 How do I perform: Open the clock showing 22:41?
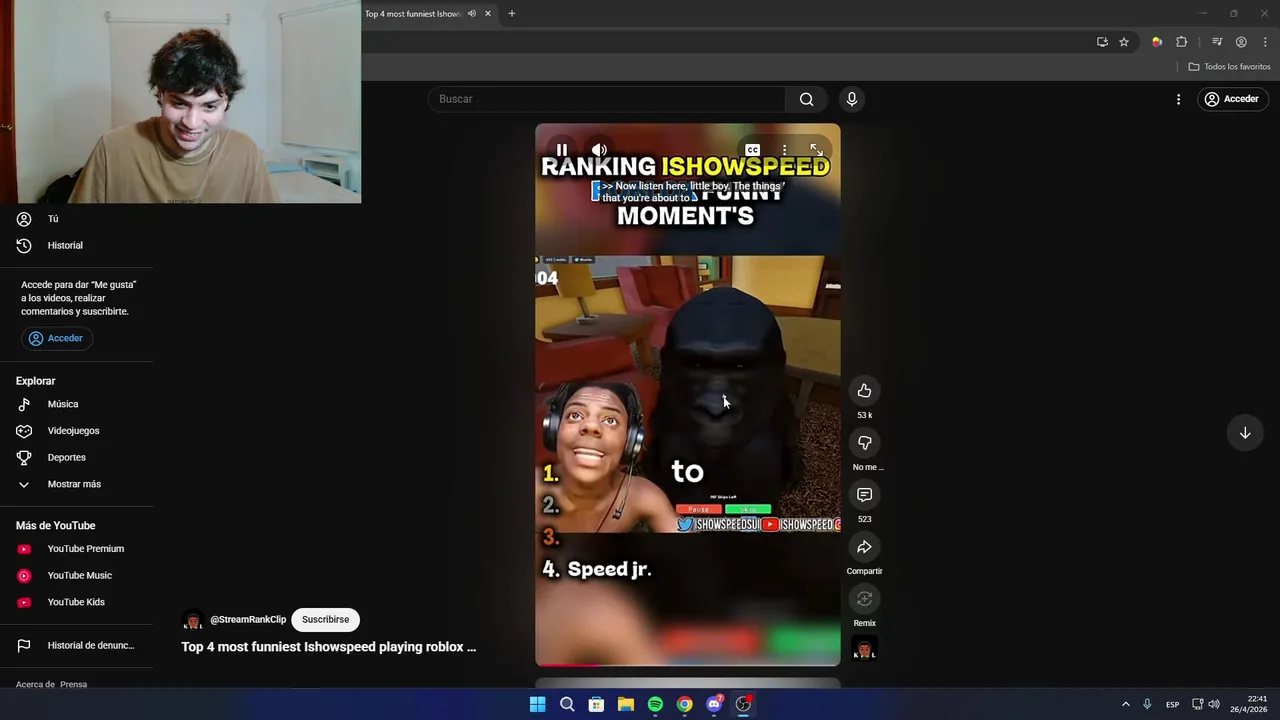click(x=1249, y=704)
